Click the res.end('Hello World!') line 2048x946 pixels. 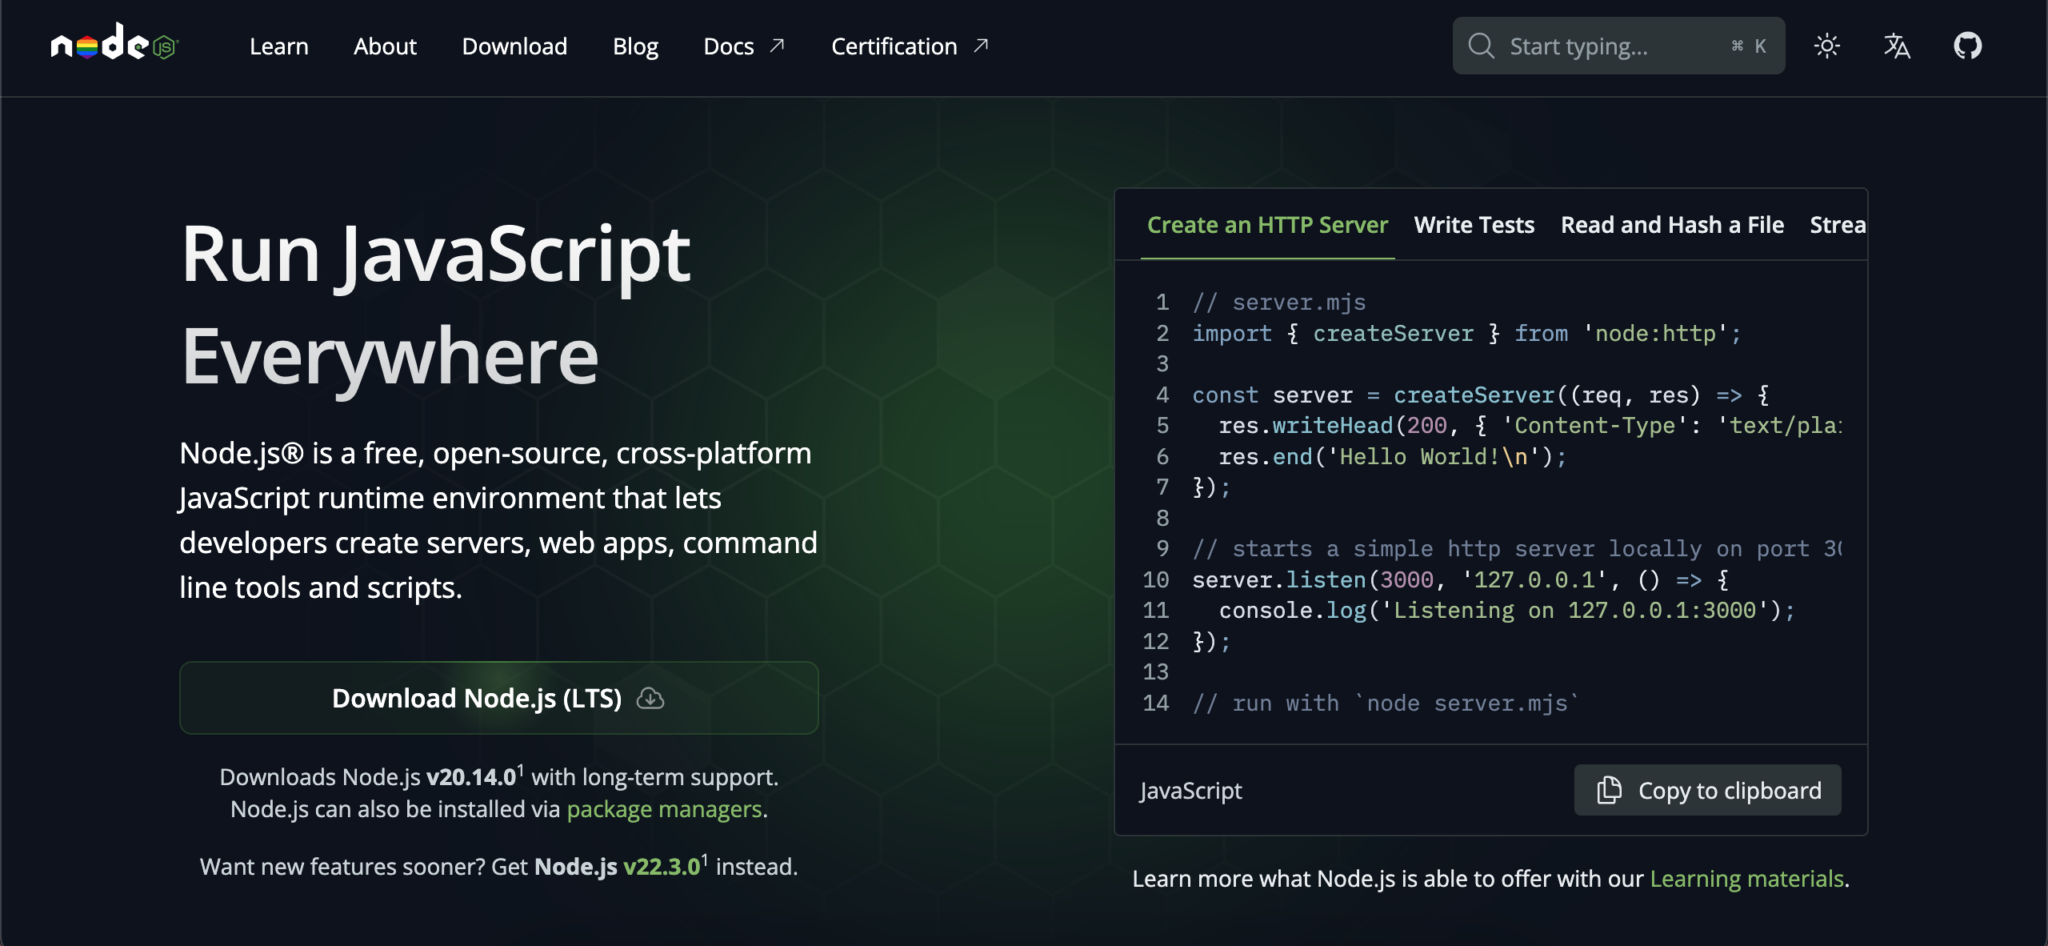click(x=1392, y=456)
